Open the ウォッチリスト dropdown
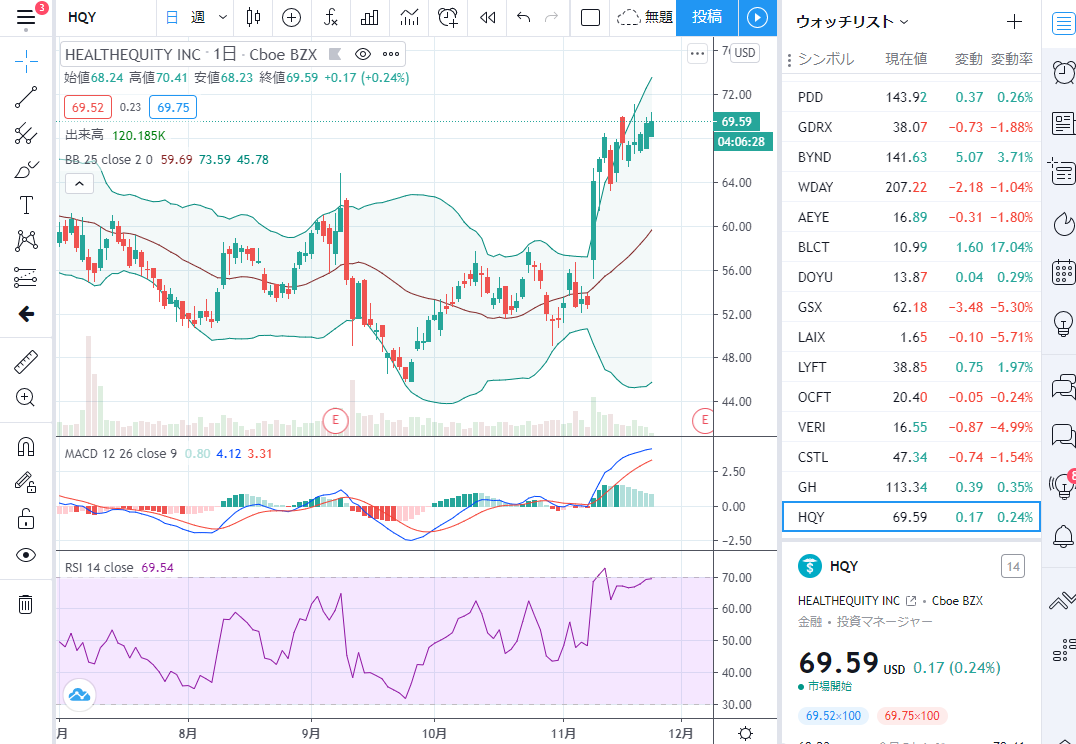Viewport: 1076px width, 744px height. 852,22
